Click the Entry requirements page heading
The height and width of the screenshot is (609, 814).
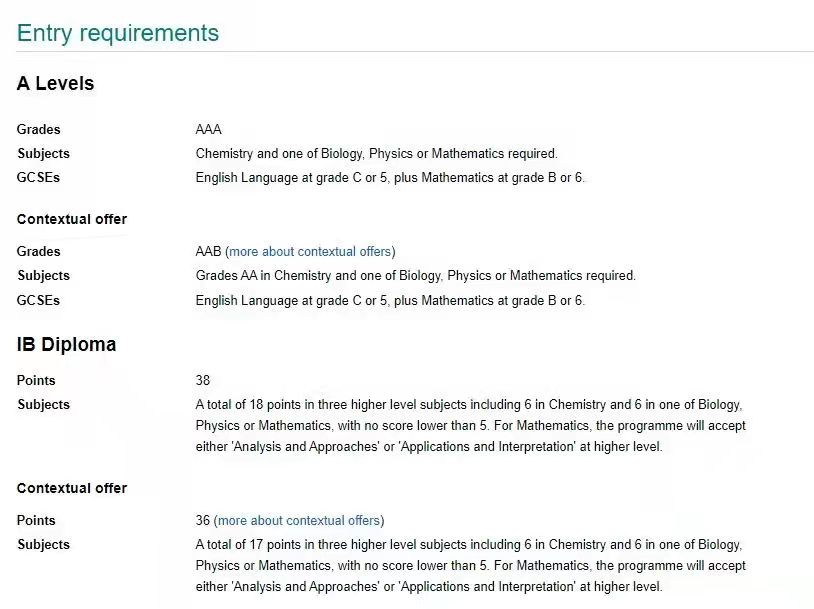pyautogui.click(x=118, y=33)
